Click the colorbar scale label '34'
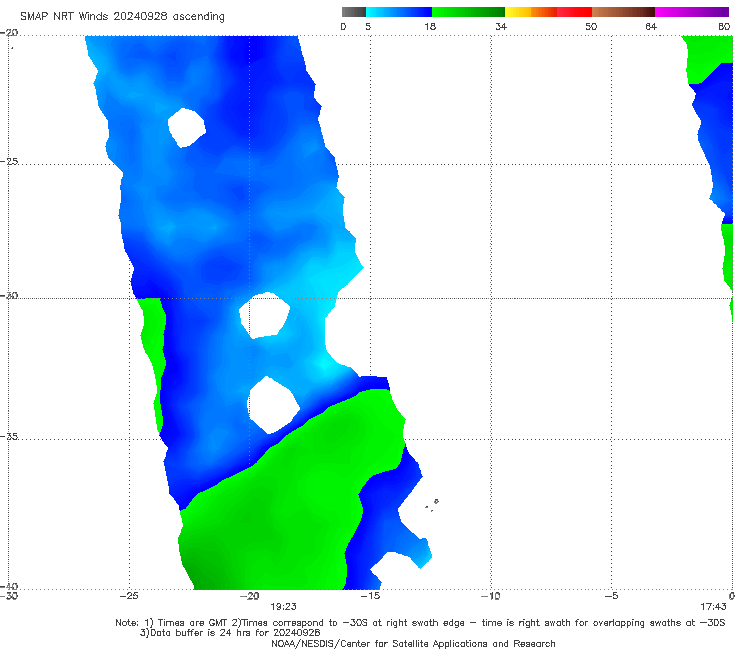The height and width of the screenshot is (650, 740). pyautogui.click(x=501, y=27)
